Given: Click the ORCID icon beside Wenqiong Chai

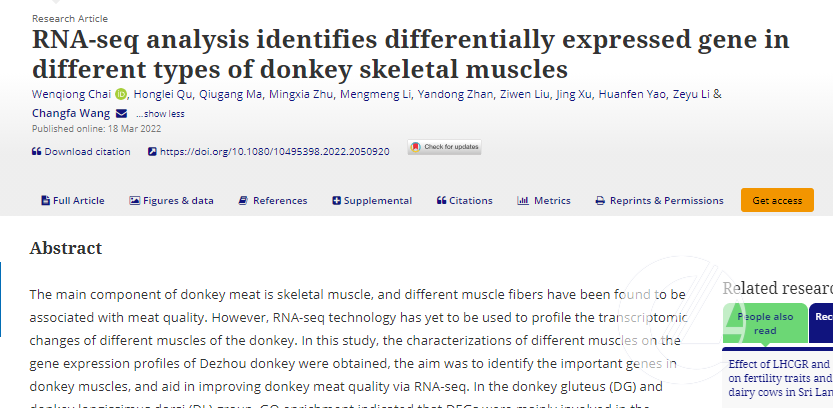Looking at the screenshot, I should point(122,95).
